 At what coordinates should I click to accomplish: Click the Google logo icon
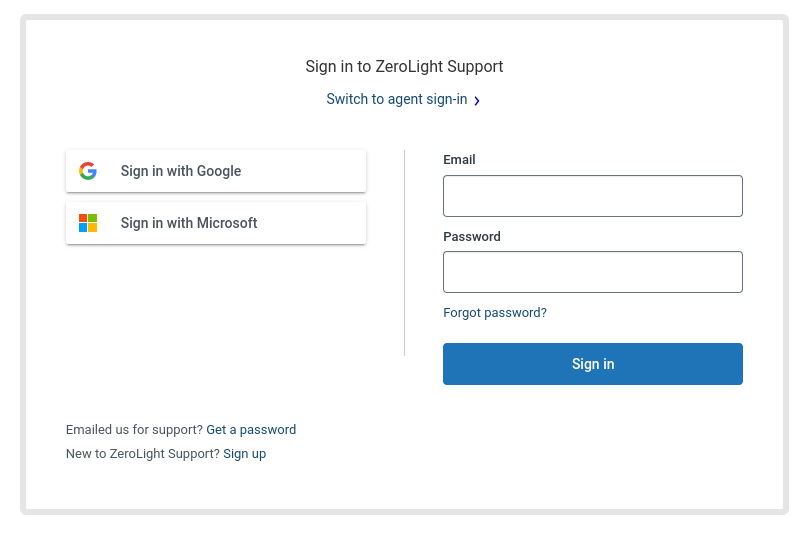coord(88,171)
